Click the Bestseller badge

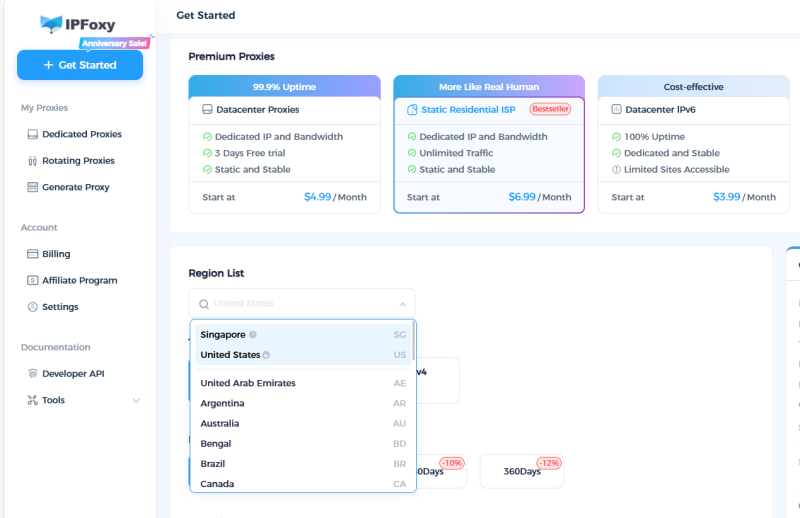click(550, 109)
